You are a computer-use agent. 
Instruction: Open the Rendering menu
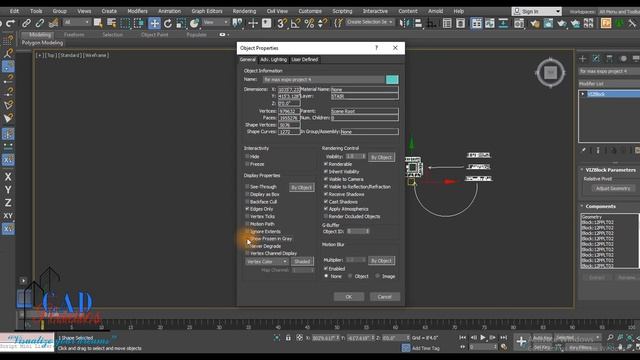click(244, 11)
